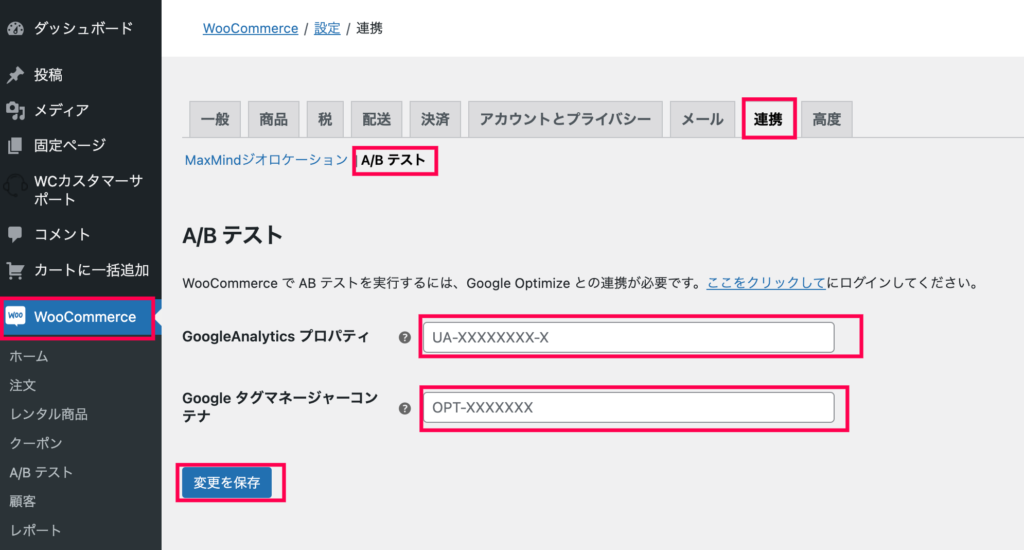Go to クーポン submenu item
The image size is (1024, 550).
coord(36,443)
